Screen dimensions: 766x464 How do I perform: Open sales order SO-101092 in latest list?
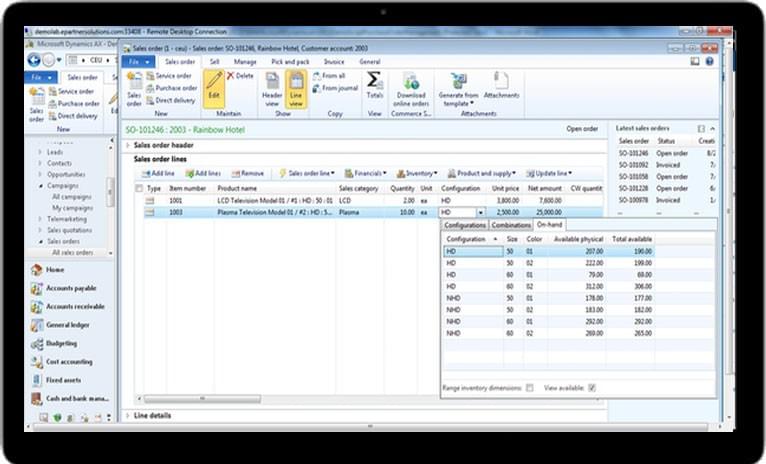(x=633, y=165)
